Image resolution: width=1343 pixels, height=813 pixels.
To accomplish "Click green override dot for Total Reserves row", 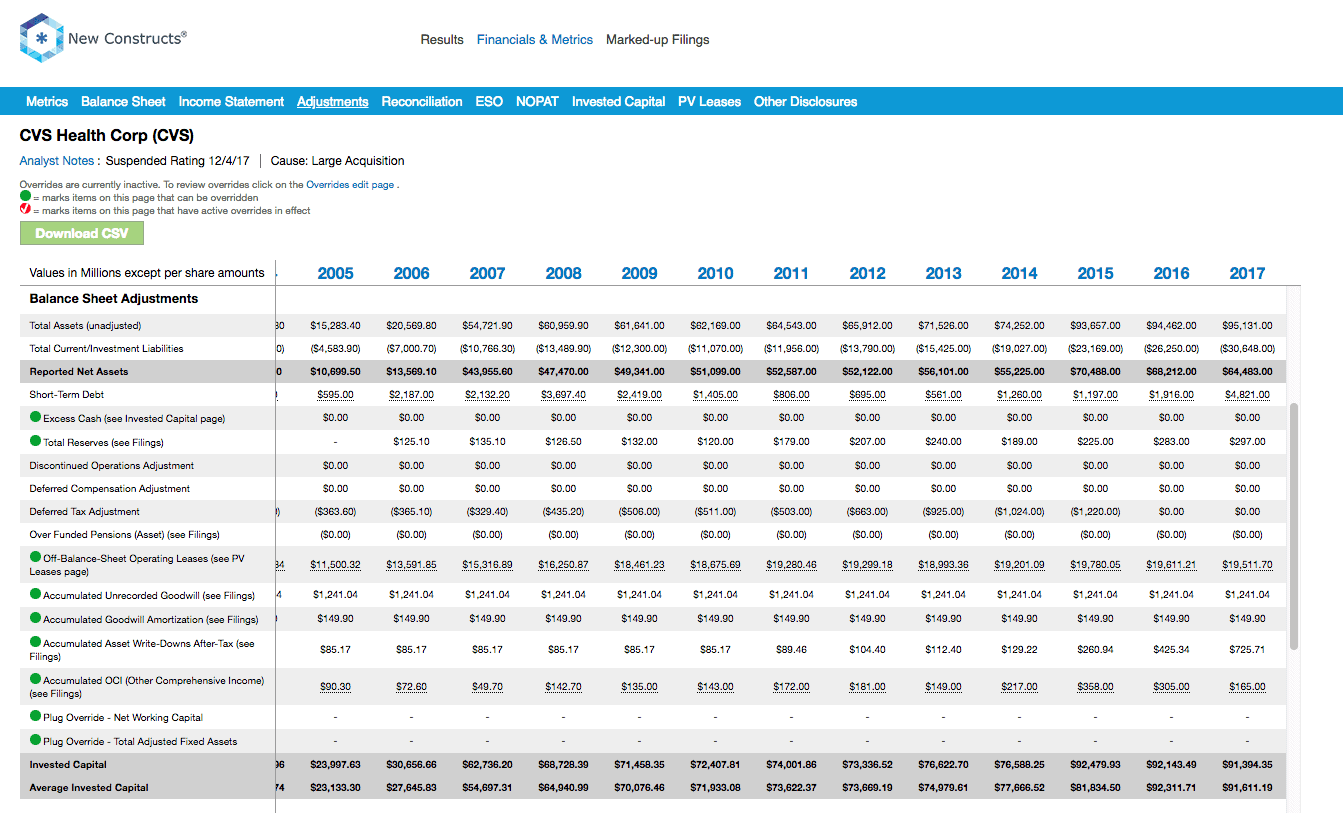I will click(36, 441).
